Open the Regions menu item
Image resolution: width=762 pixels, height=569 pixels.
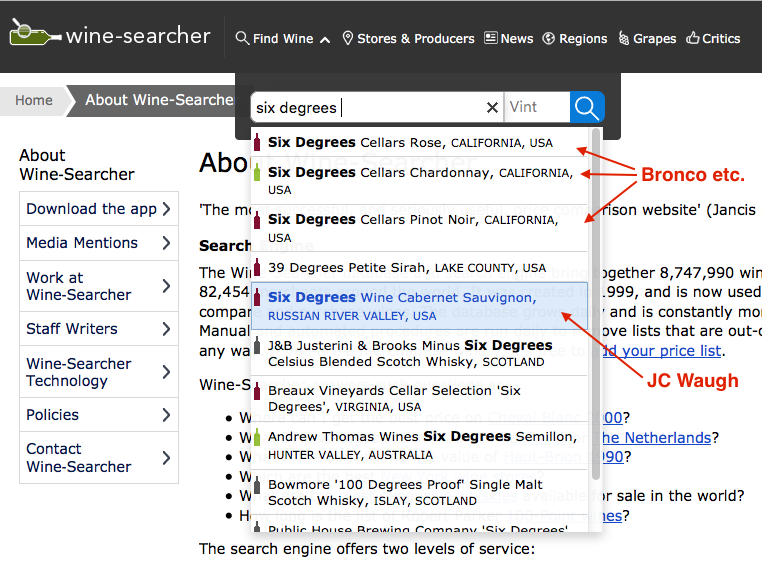[x=575, y=38]
